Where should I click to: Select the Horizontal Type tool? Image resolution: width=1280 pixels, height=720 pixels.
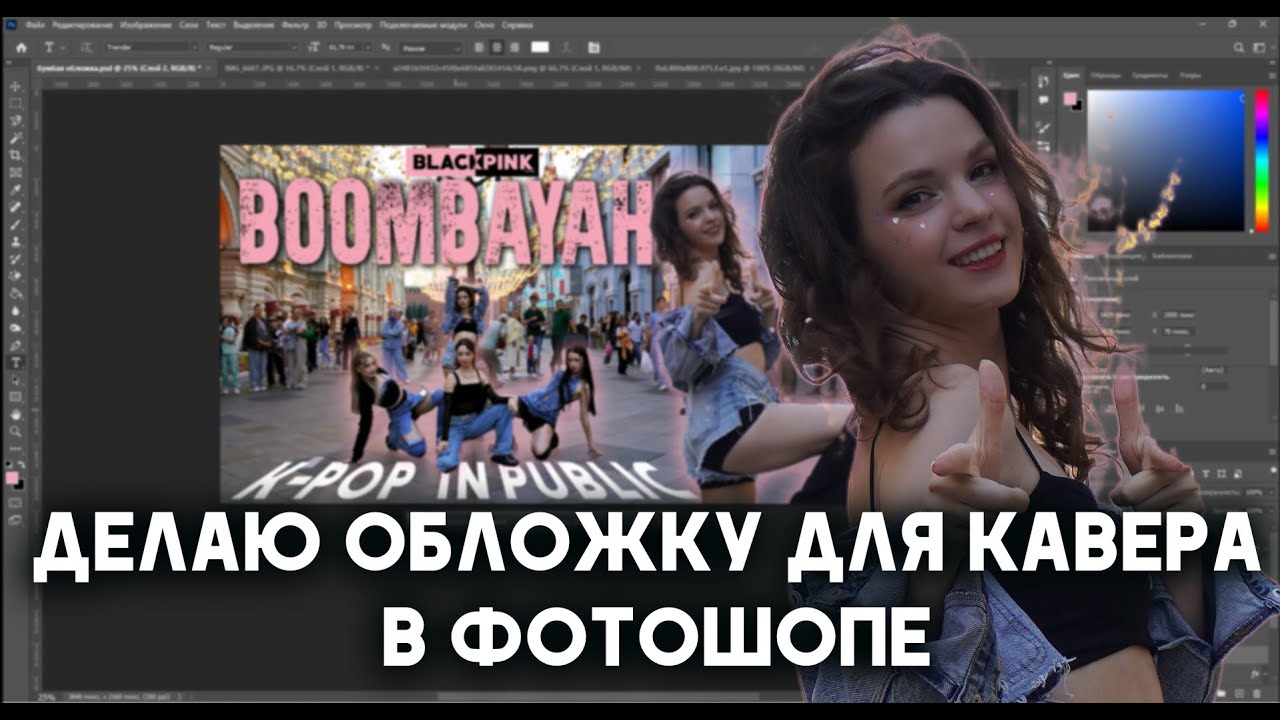tap(16, 362)
